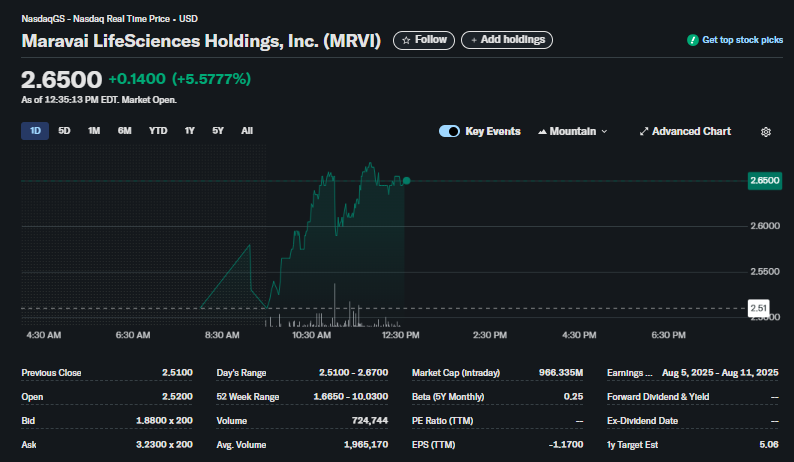The width and height of the screenshot is (794, 462).
Task: Click the large 2.6500 current price
Action: coord(61,80)
